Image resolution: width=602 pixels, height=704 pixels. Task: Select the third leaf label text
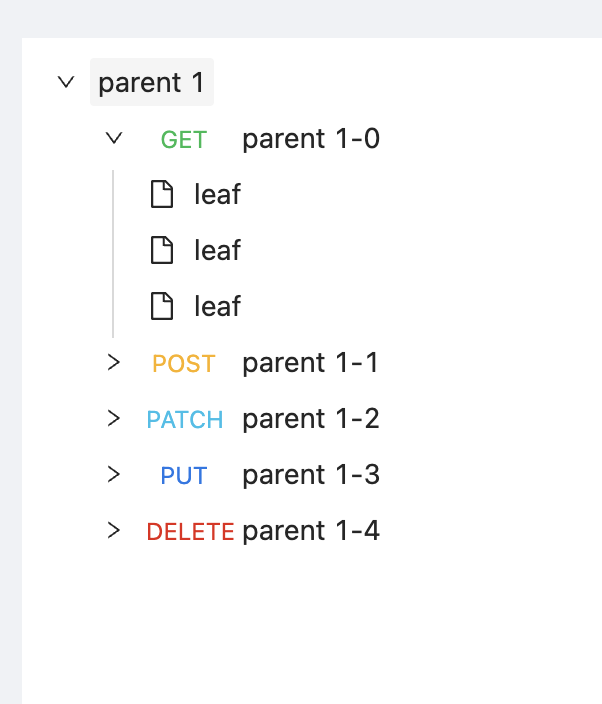pos(217,306)
